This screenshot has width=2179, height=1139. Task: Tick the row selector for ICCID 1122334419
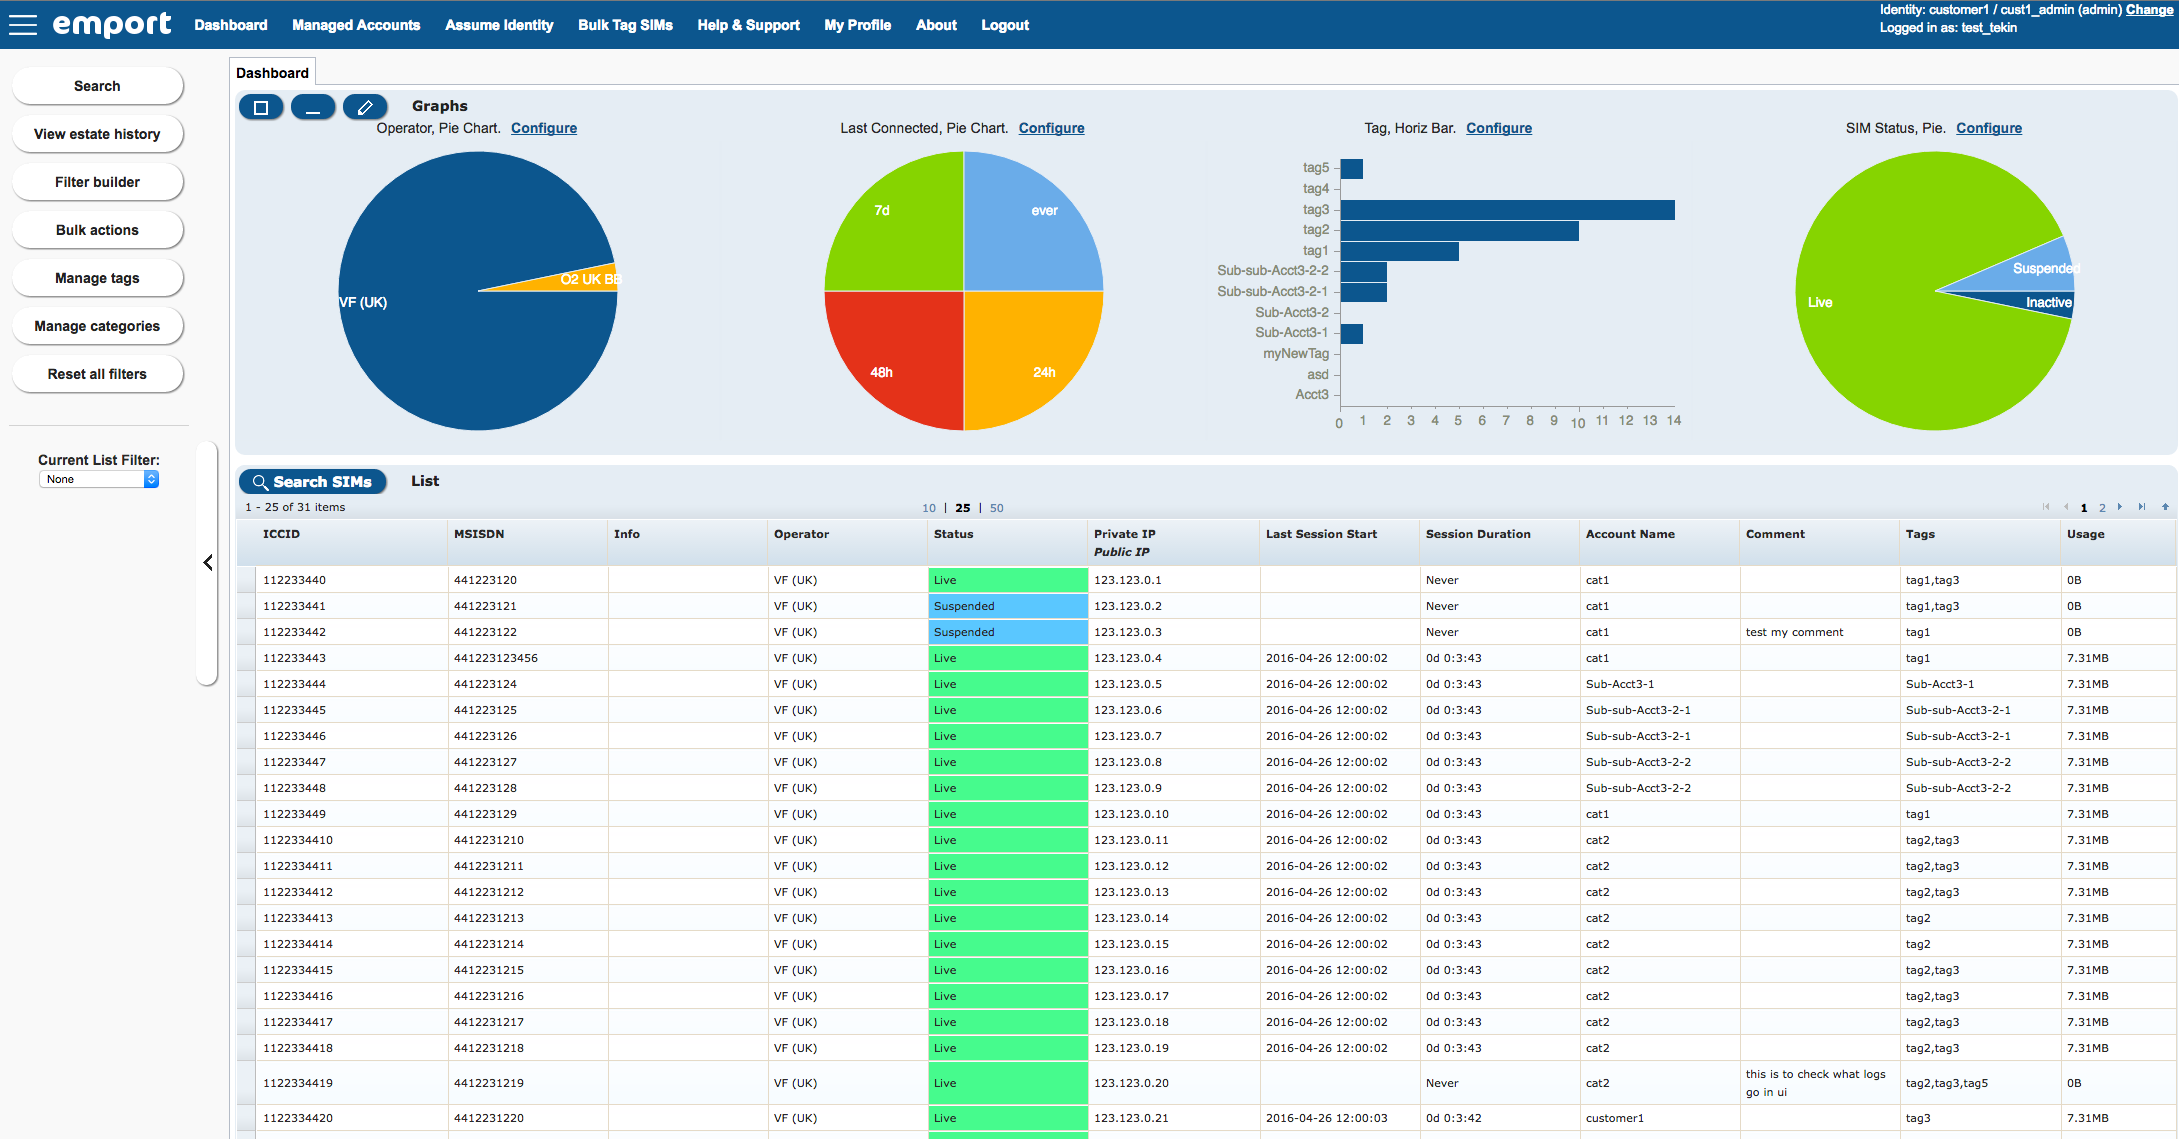click(x=246, y=1083)
